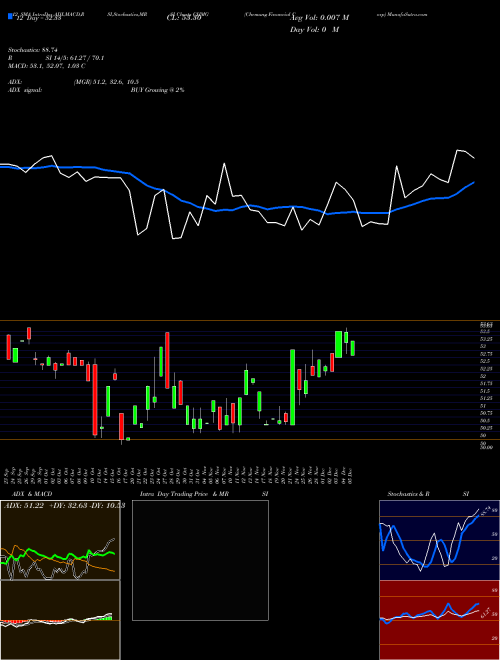Click the 'Intra Day Trading Price & MR' title
The height and width of the screenshot is (660, 500).
(x=184, y=494)
